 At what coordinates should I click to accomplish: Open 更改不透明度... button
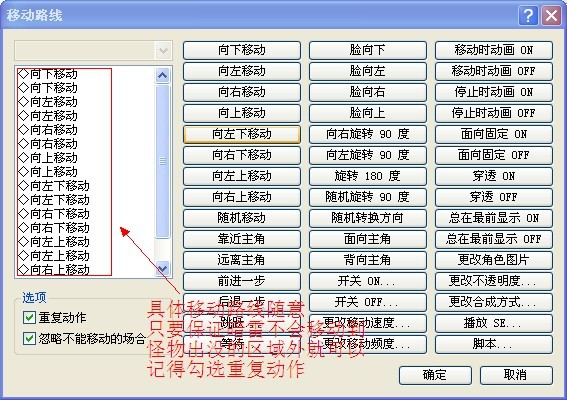coord(494,281)
